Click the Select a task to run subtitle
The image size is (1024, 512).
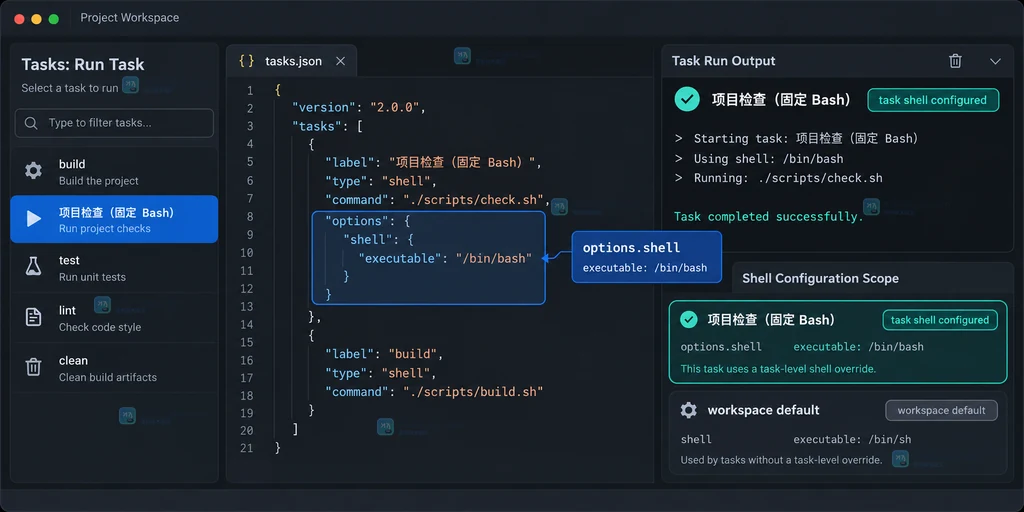click(x=70, y=88)
